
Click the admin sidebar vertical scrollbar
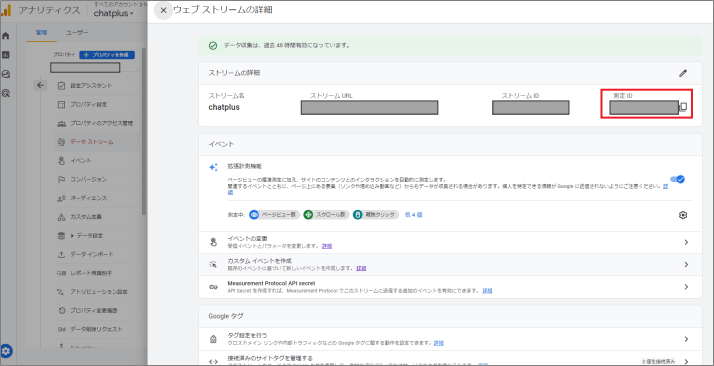[x=143, y=132]
